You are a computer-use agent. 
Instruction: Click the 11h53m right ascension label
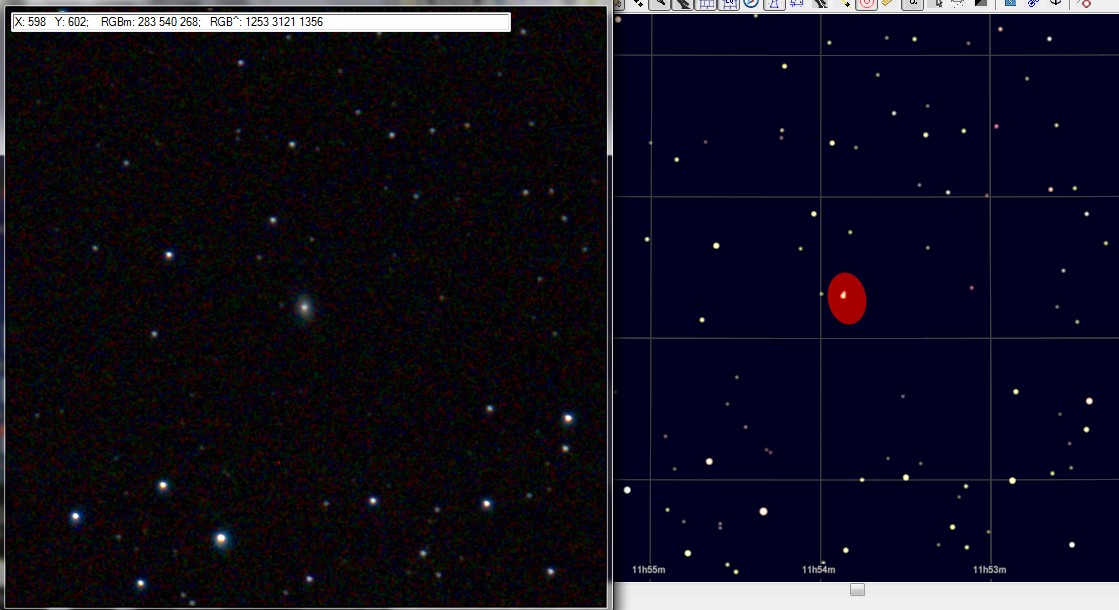pyautogui.click(x=988, y=570)
